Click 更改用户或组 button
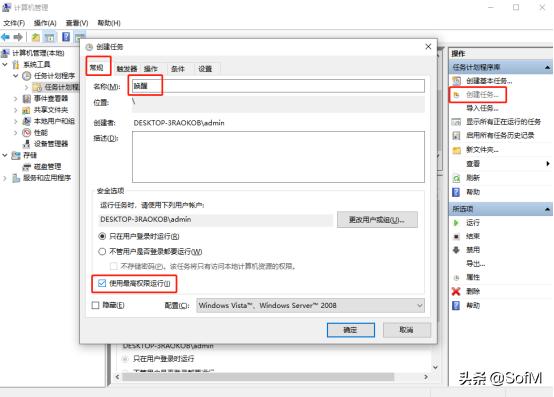This screenshot has height=397, width=554. (x=377, y=220)
